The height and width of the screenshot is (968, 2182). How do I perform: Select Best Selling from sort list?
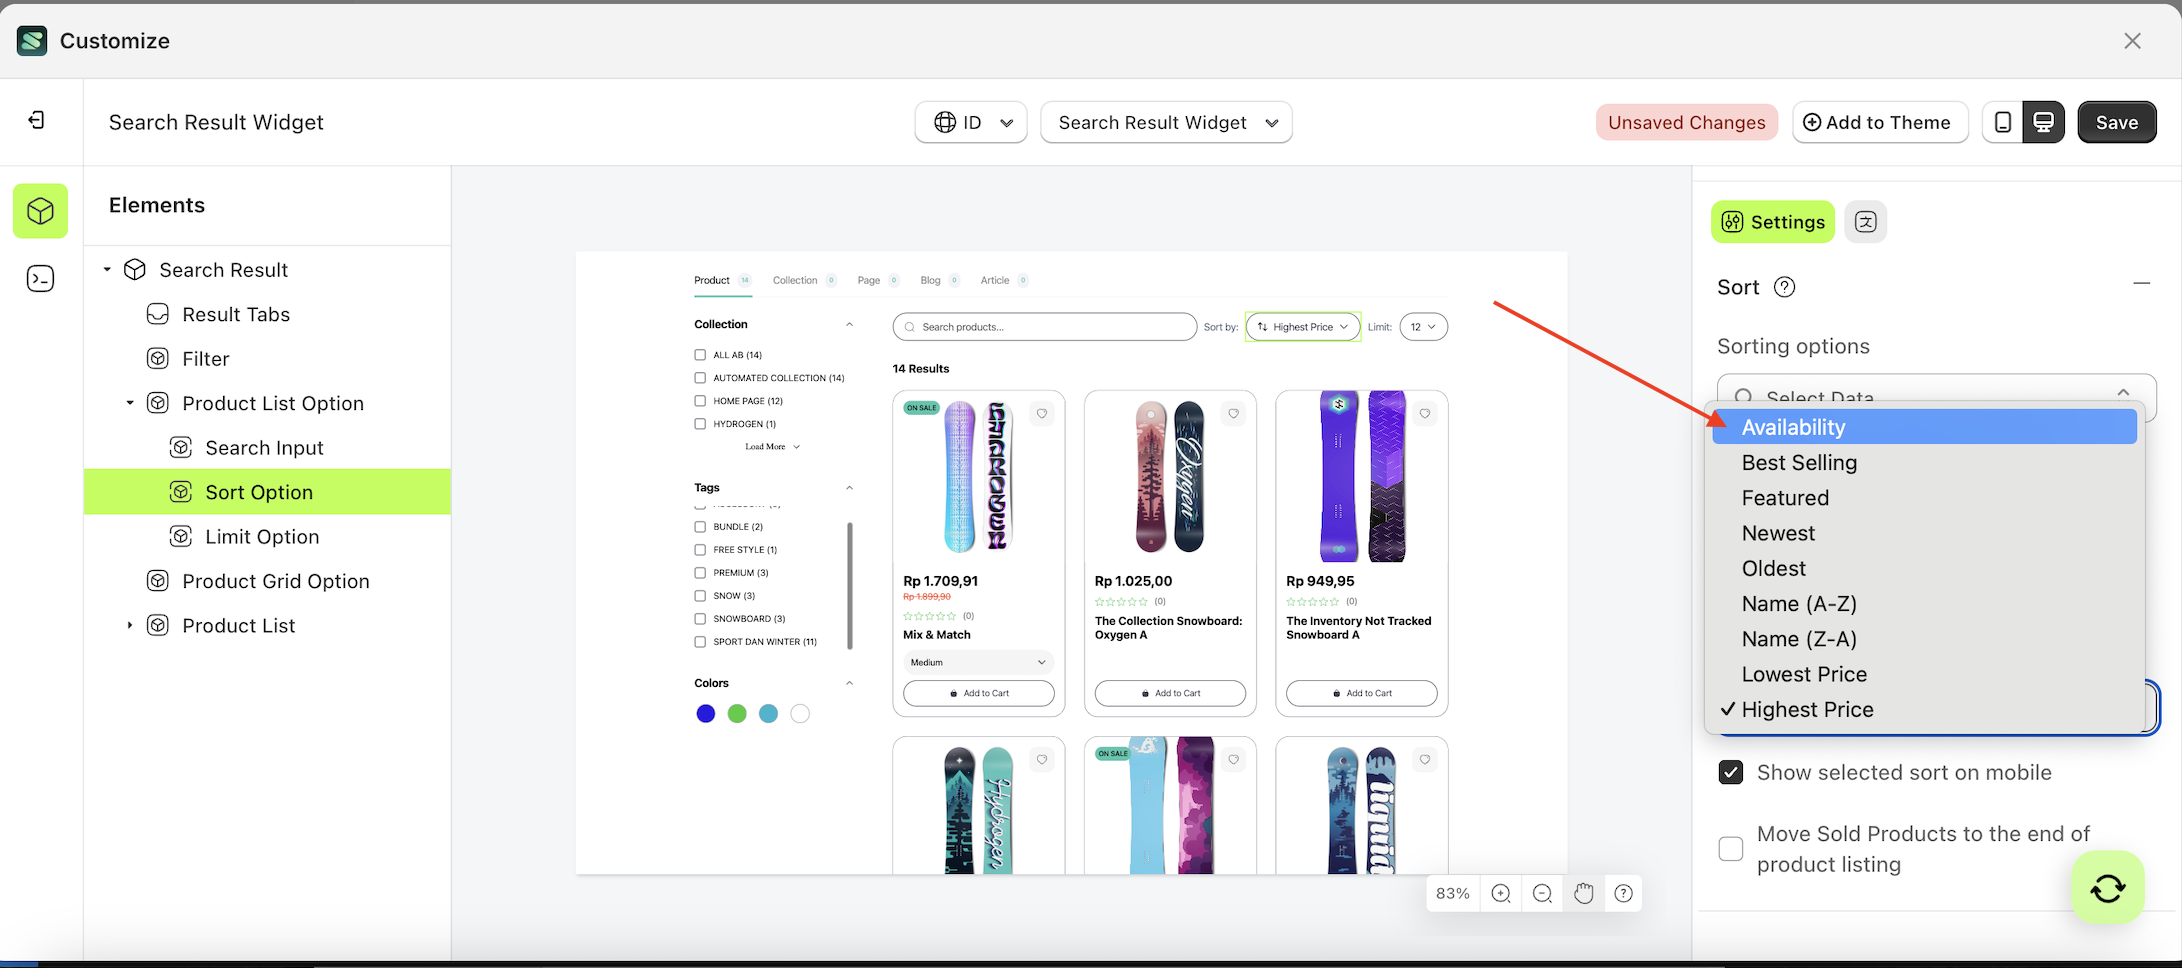click(1799, 463)
